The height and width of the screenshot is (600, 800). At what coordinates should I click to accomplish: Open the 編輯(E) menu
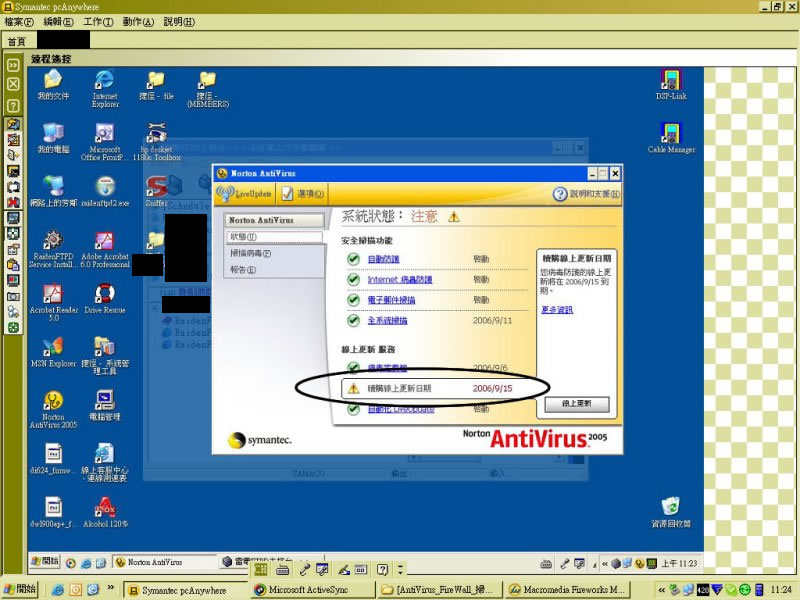click(x=59, y=22)
